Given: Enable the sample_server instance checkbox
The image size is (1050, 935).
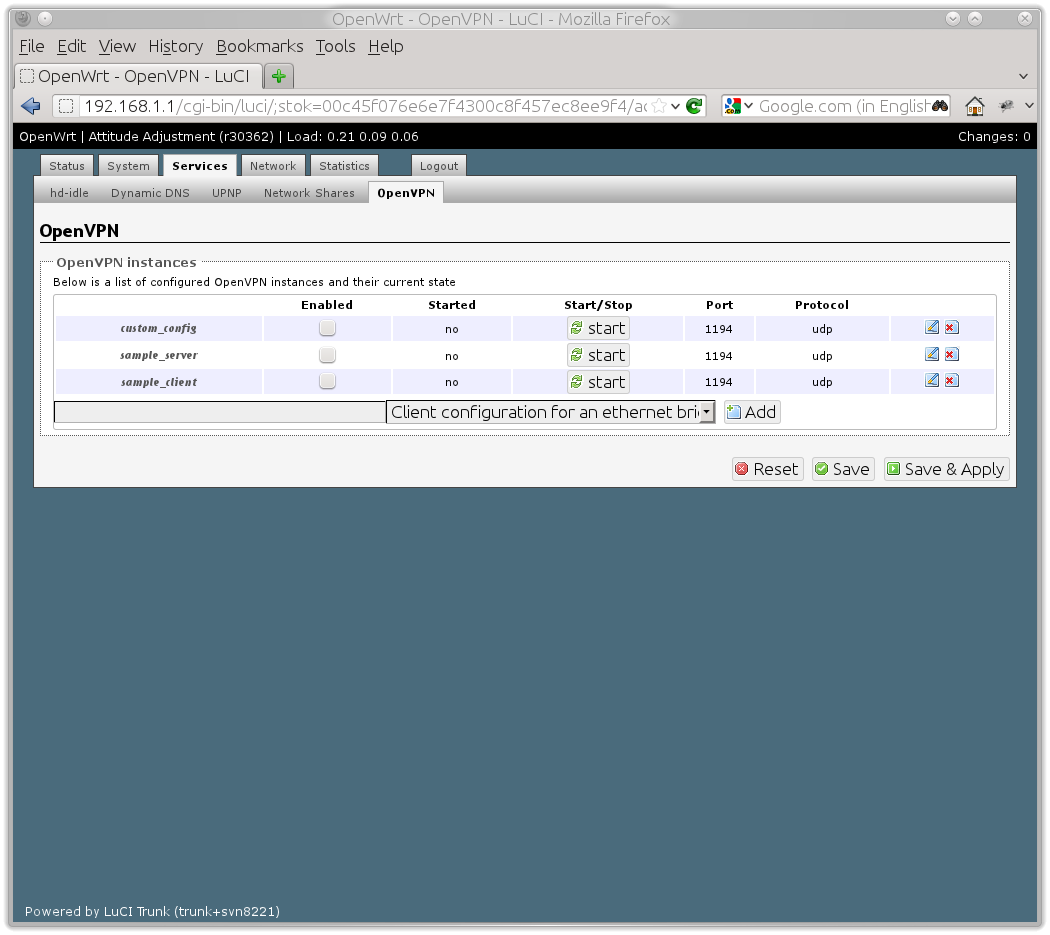Looking at the screenshot, I should coord(327,354).
